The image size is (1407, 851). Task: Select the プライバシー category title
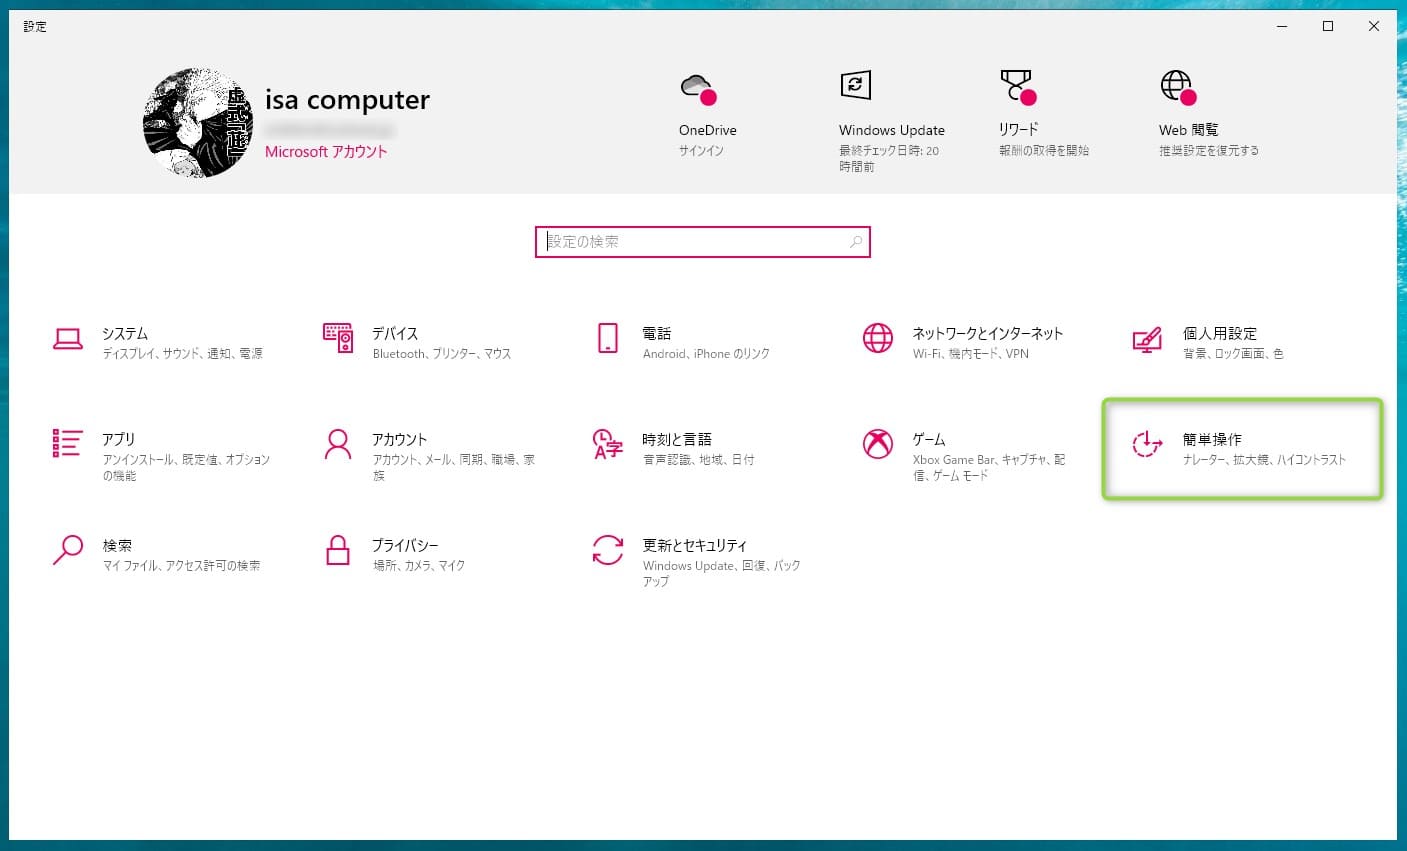[405, 545]
